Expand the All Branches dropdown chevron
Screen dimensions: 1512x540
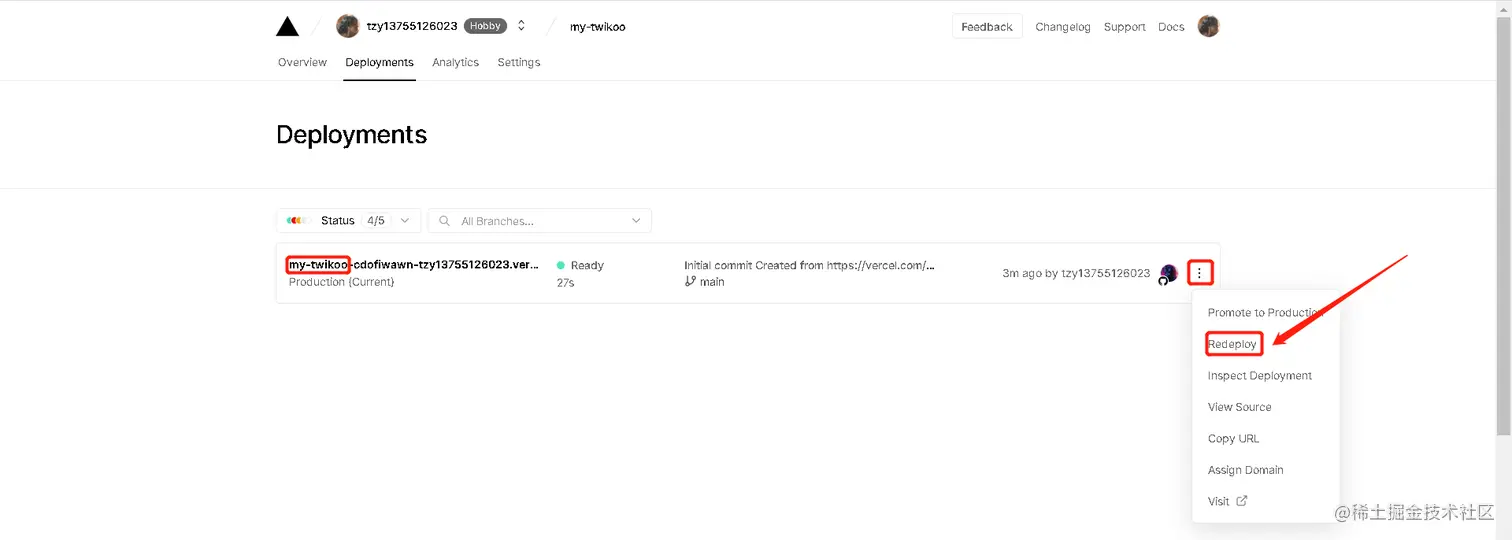[x=636, y=221]
